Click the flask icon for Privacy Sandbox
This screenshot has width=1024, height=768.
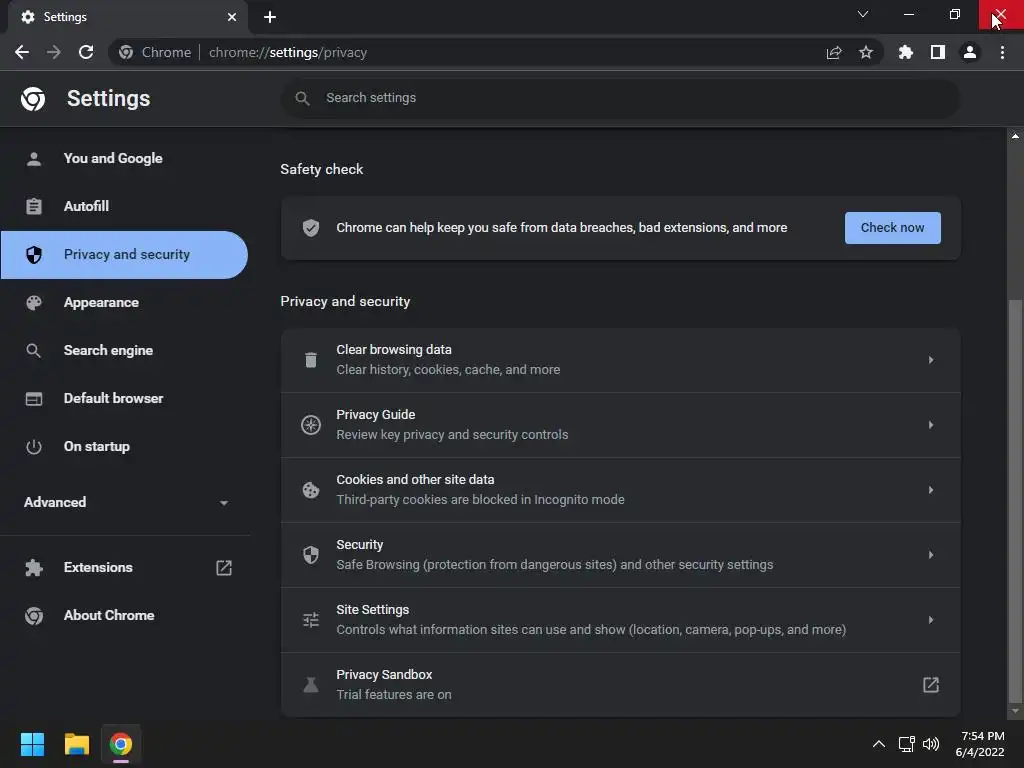click(311, 684)
